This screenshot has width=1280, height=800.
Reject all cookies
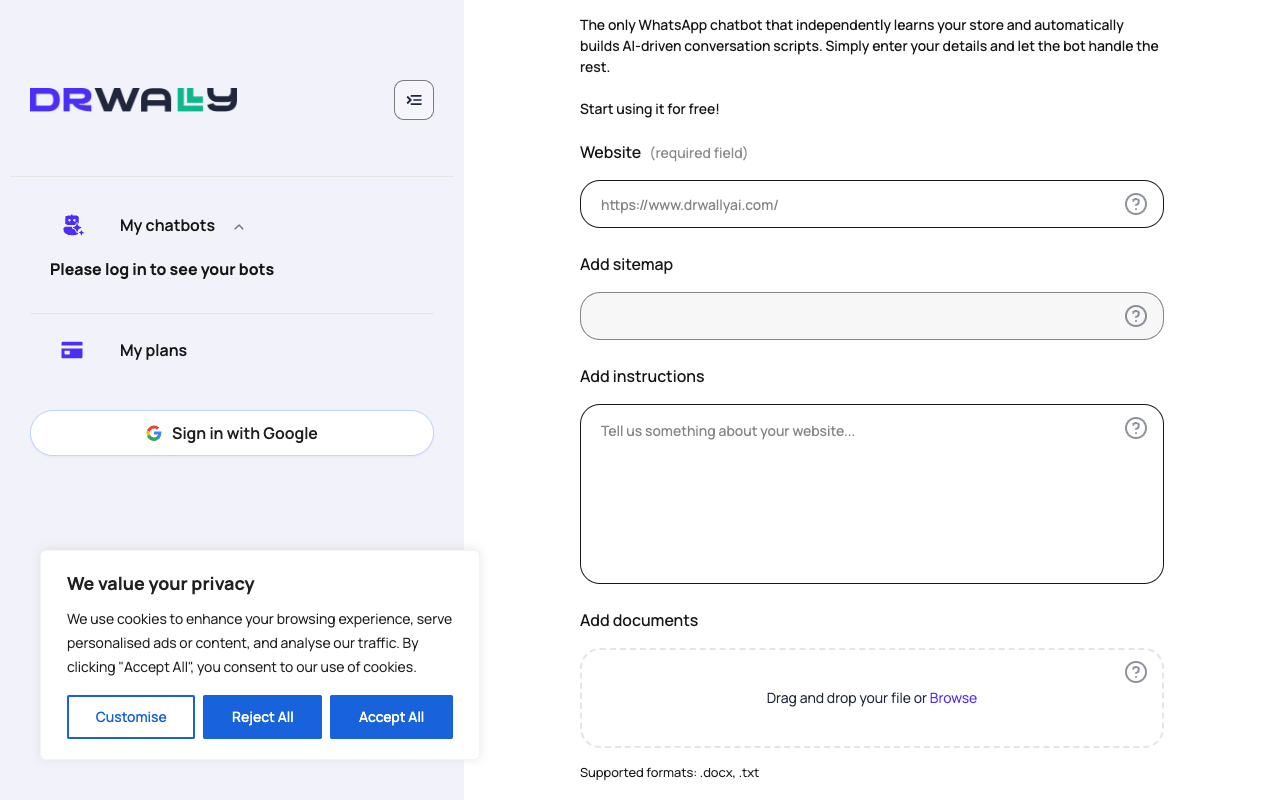click(262, 717)
